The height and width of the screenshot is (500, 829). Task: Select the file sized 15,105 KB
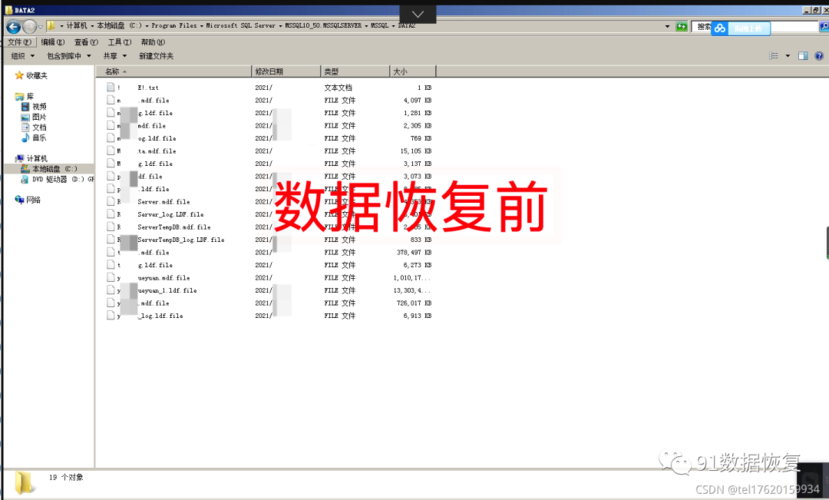[269, 151]
